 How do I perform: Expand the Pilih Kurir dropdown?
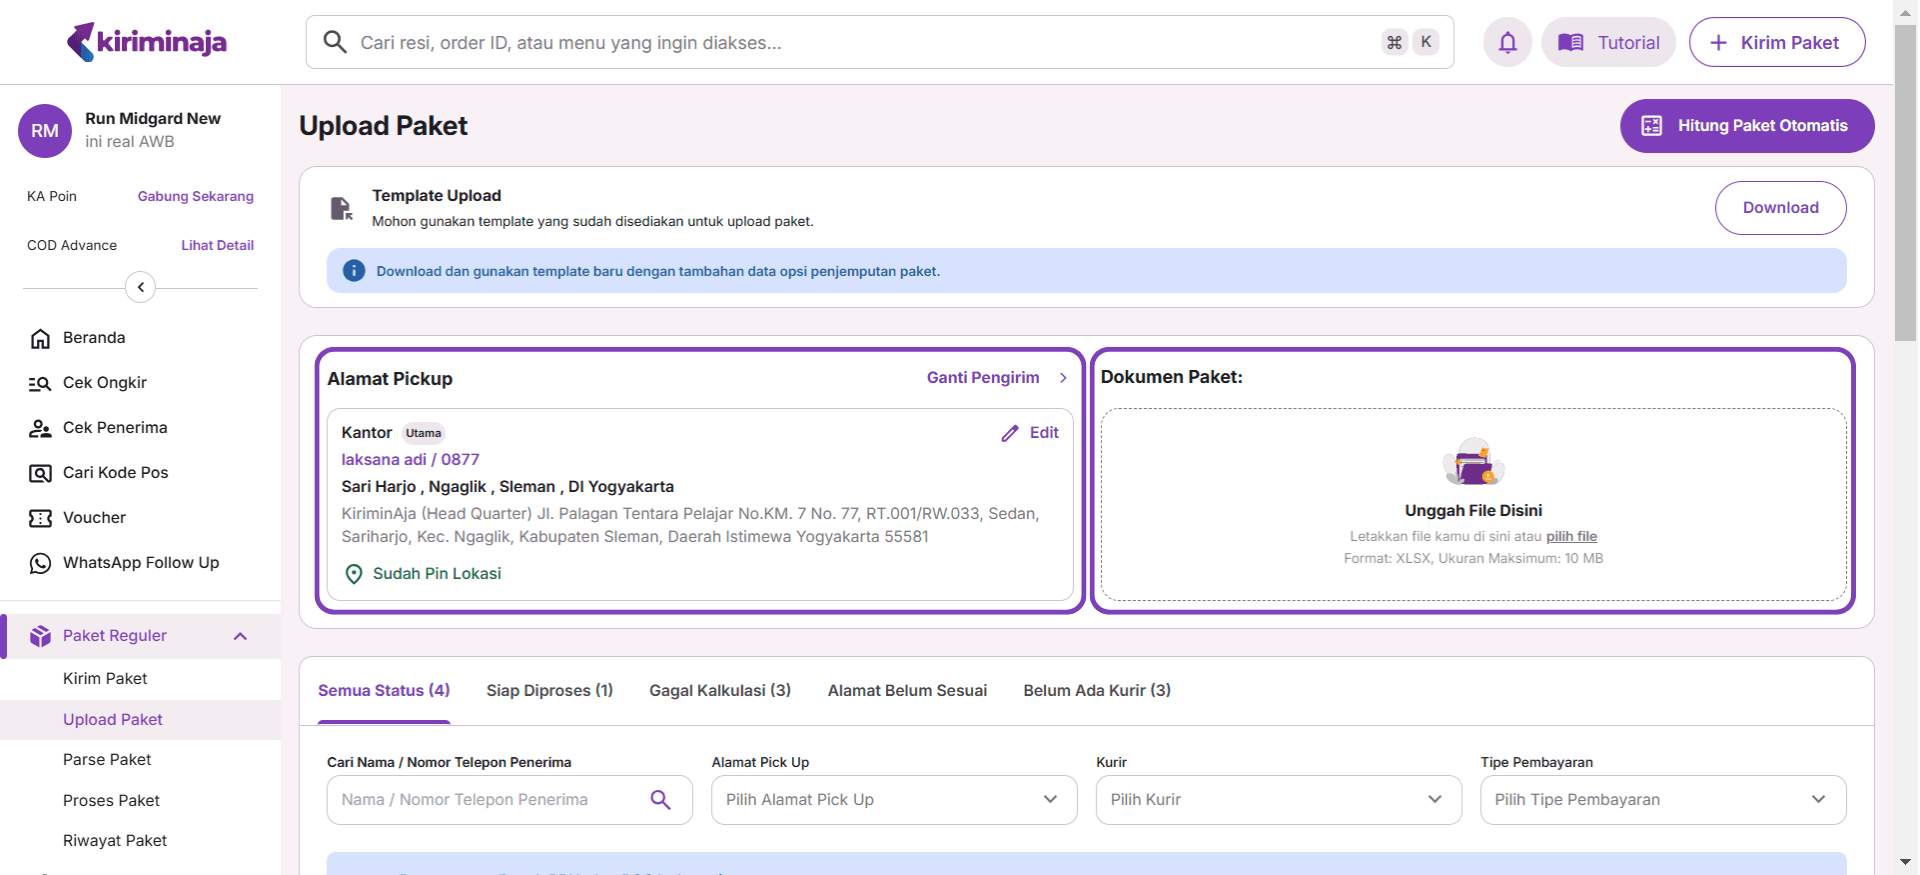pos(1277,800)
